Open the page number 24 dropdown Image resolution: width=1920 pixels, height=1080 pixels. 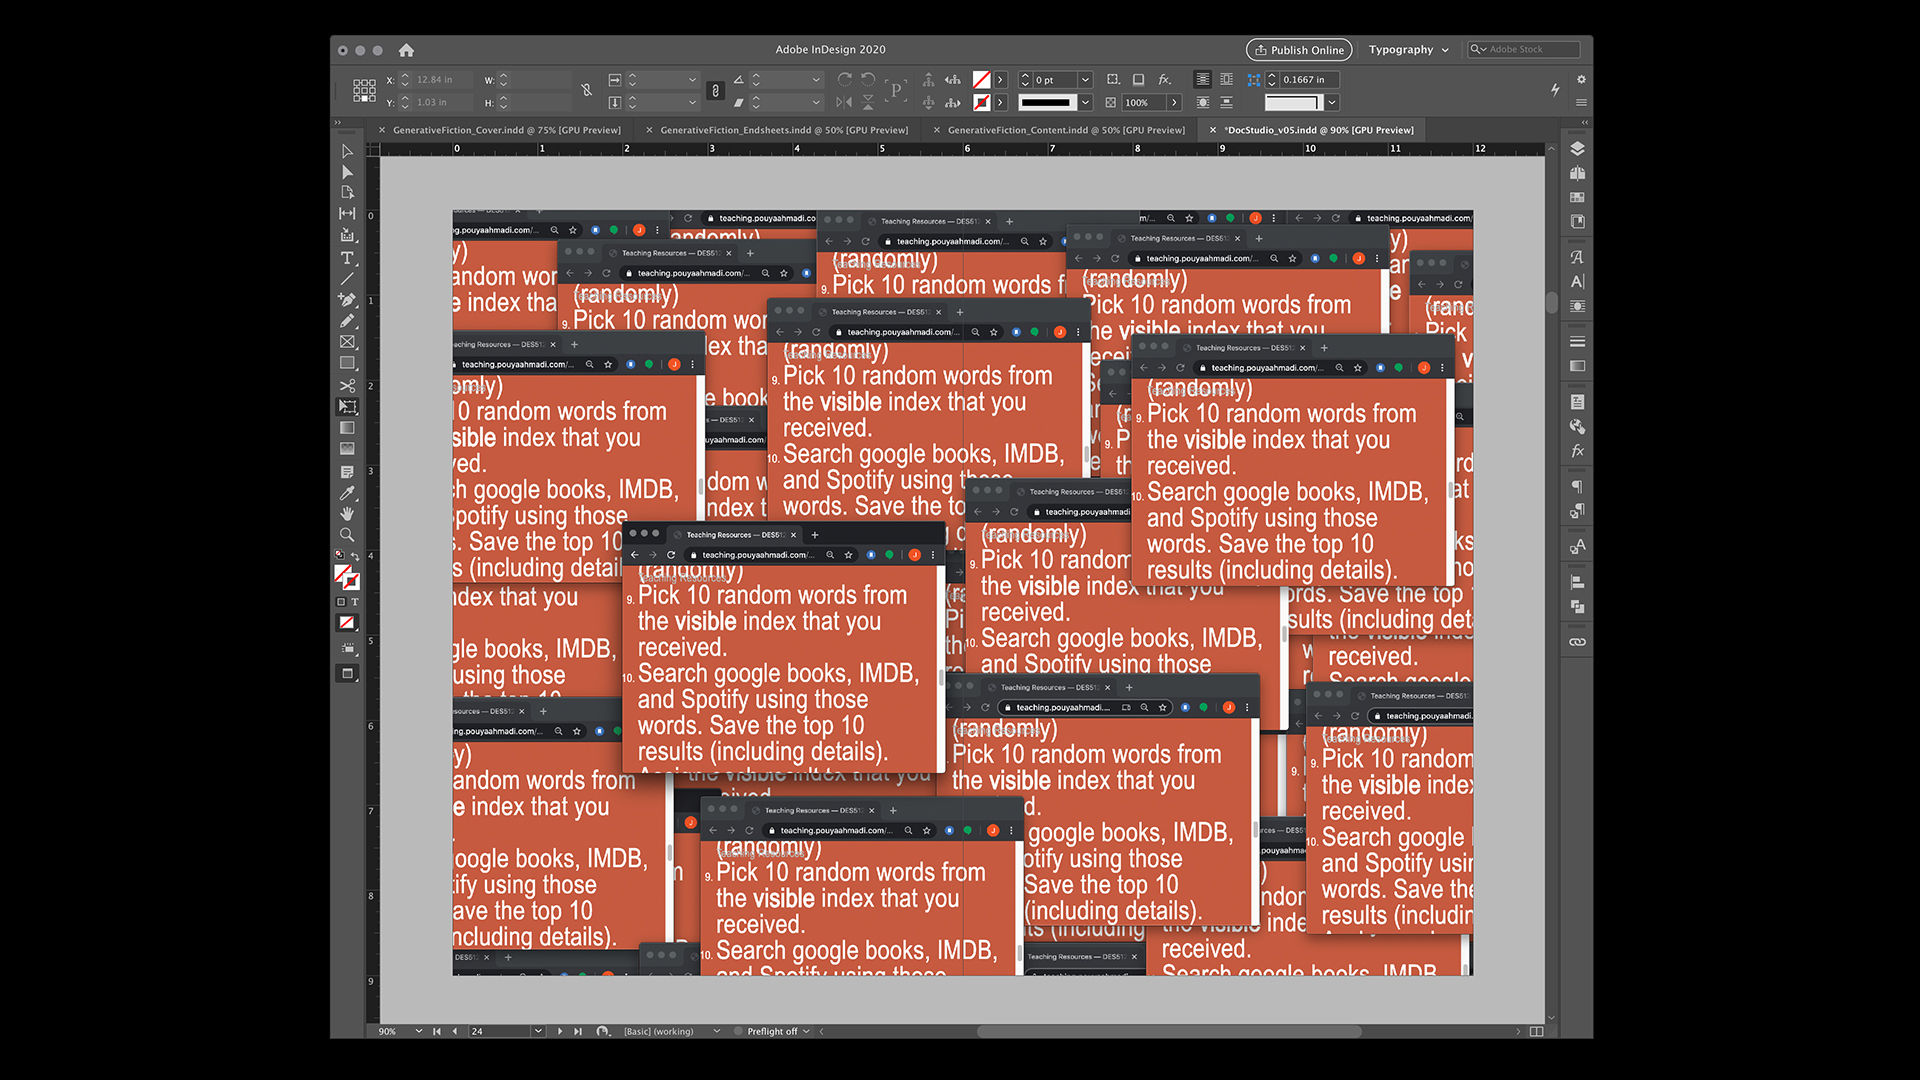[538, 1031]
